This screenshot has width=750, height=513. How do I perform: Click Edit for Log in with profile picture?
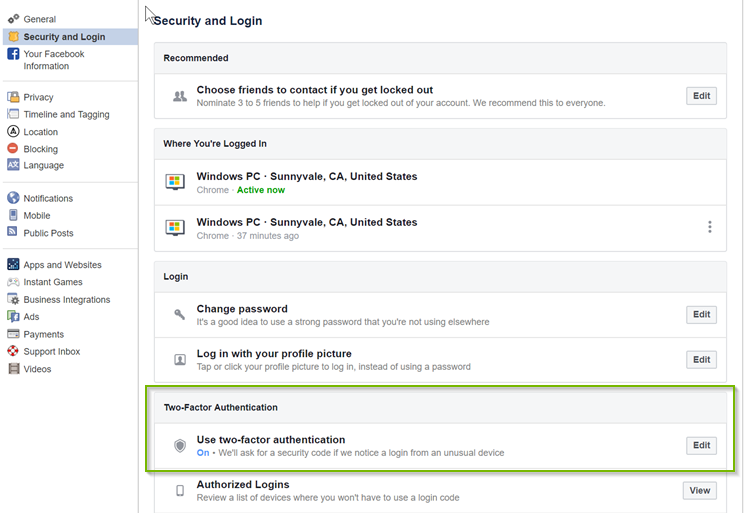pyautogui.click(x=701, y=360)
